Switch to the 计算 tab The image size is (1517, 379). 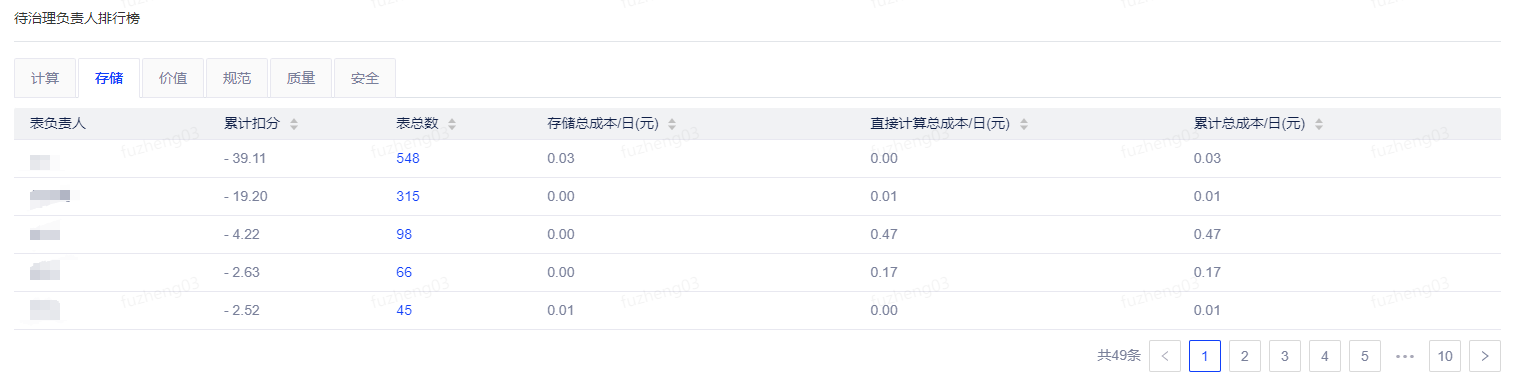click(45, 78)
